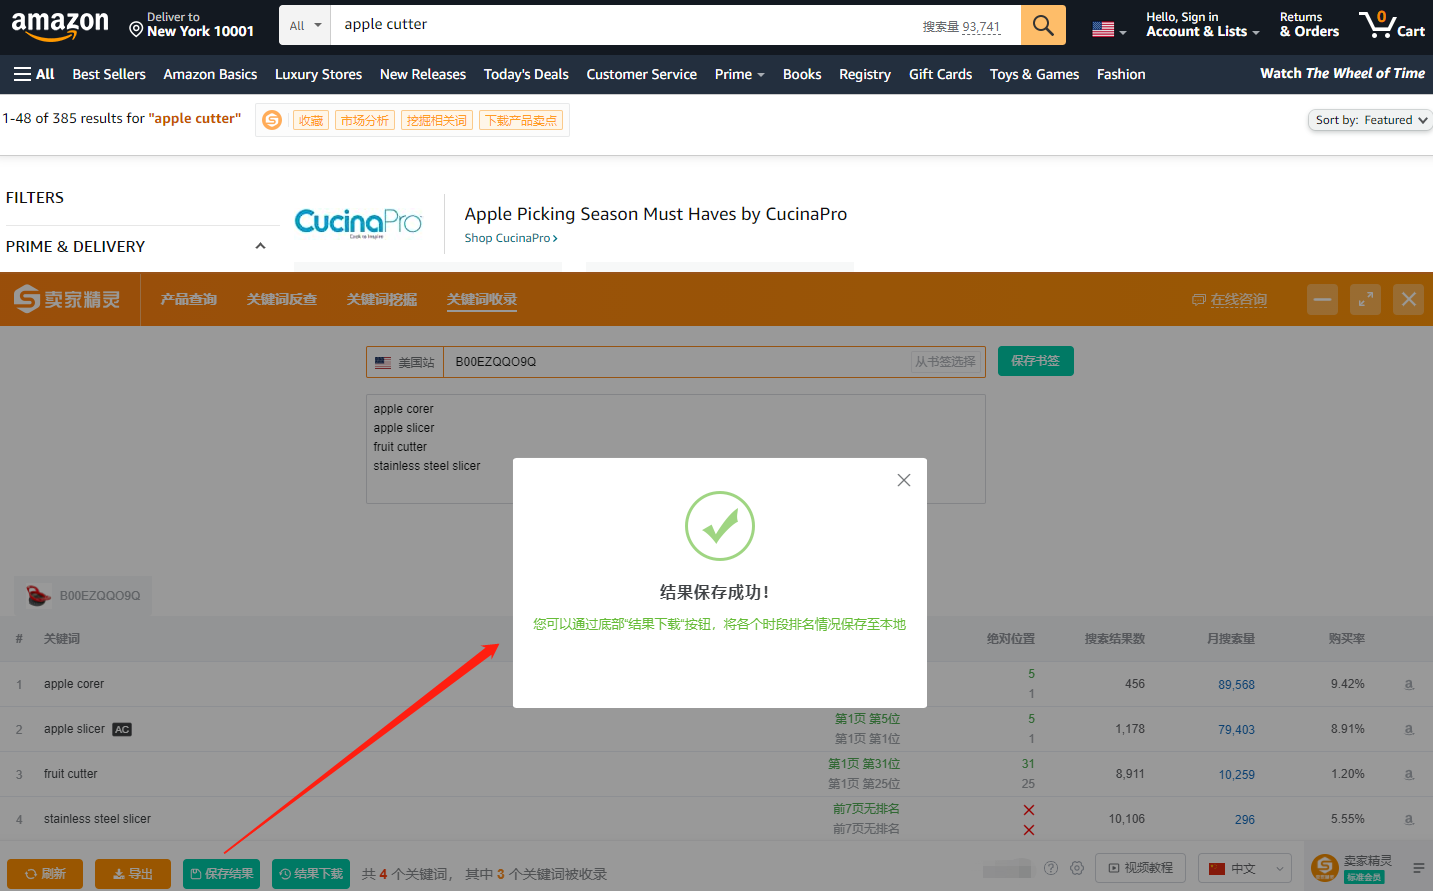
Task: Click the Amazon 'a' icon in stainless steel slicer row
Action: click(1409, 819)
